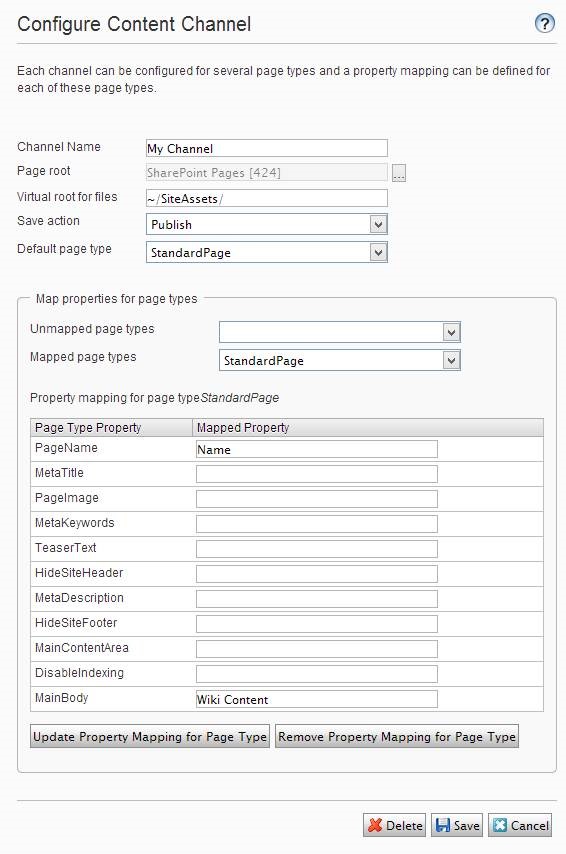566x854 pixels.
Task: Edit the Virtual root for files field
Action: coord(267,198)
